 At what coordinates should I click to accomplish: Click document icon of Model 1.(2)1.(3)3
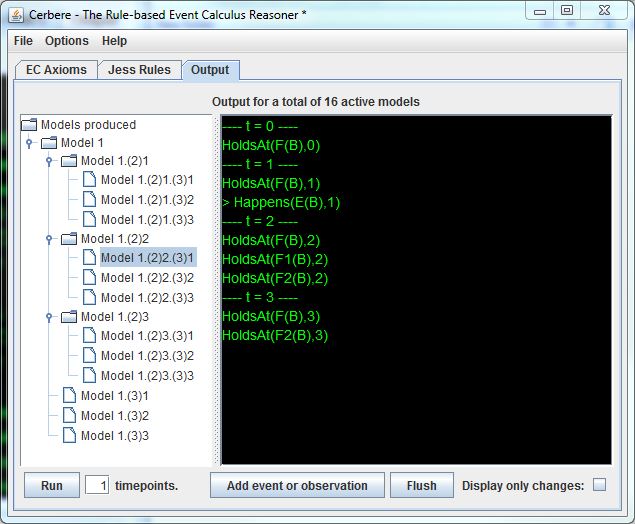[x=89, y=219]
